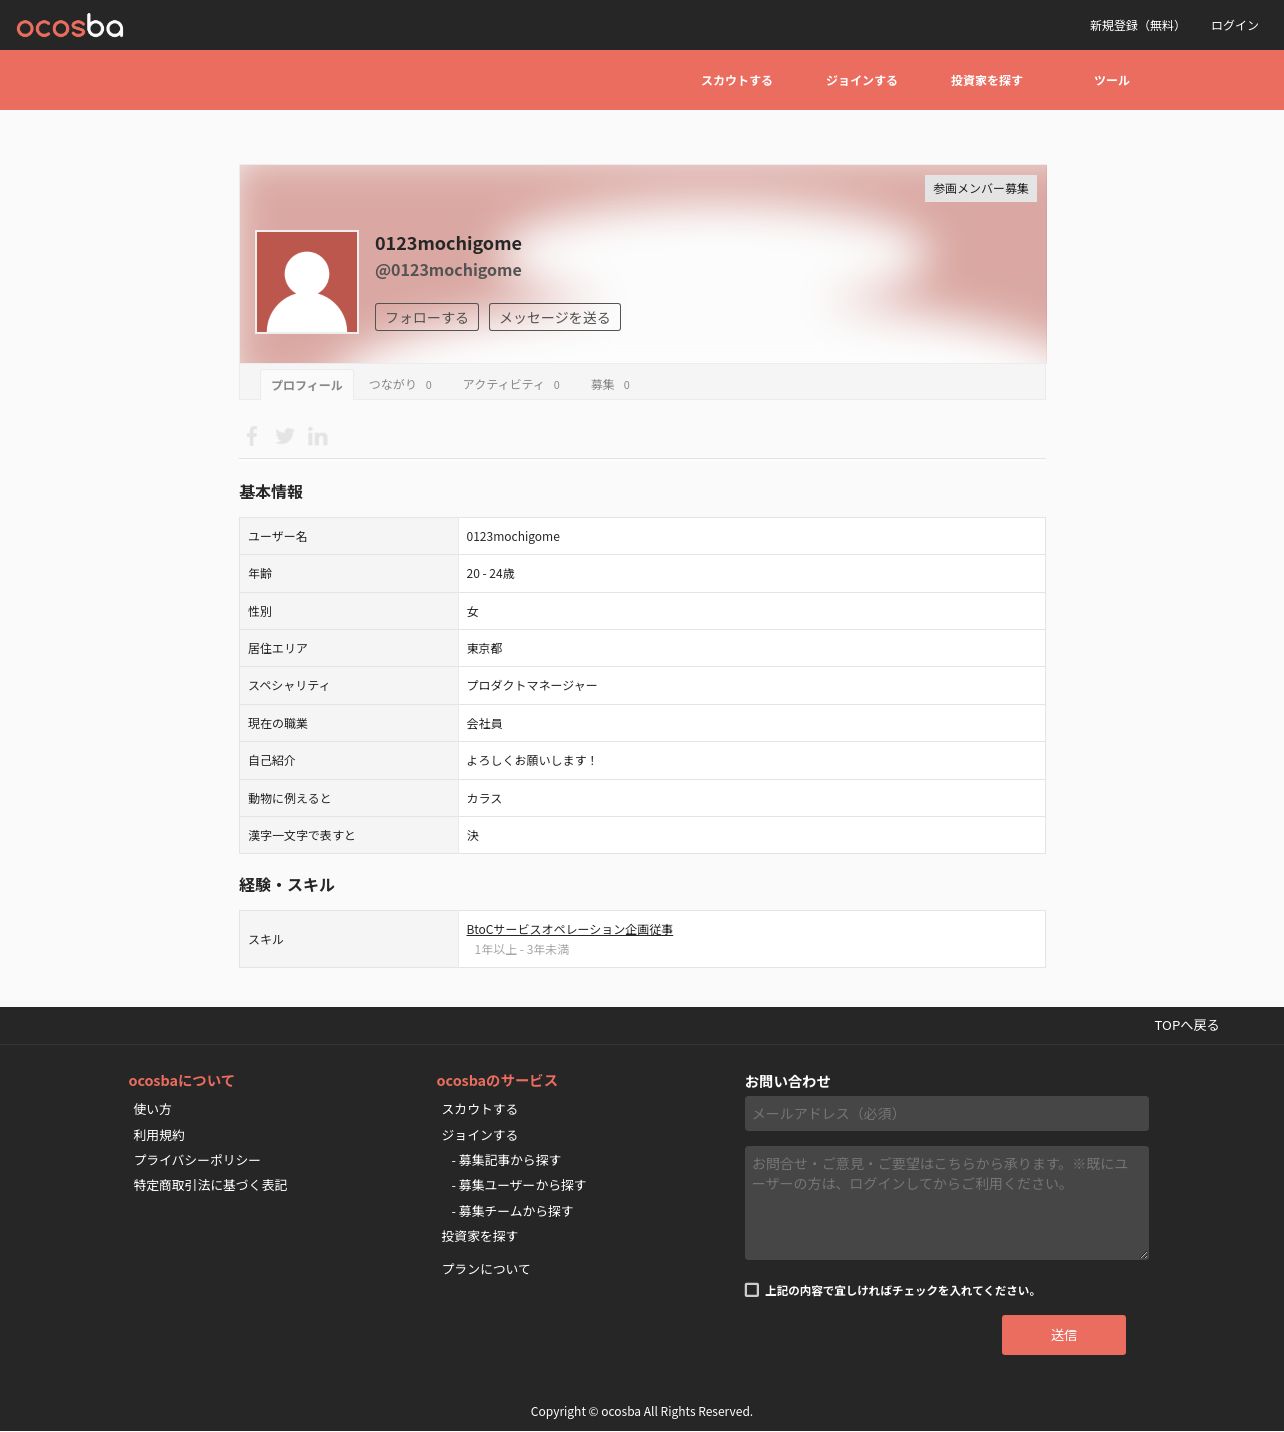Screen dimensions: 1284x1432
Task: Click the @0123mochigome handle text
Action: pos(448,270)
